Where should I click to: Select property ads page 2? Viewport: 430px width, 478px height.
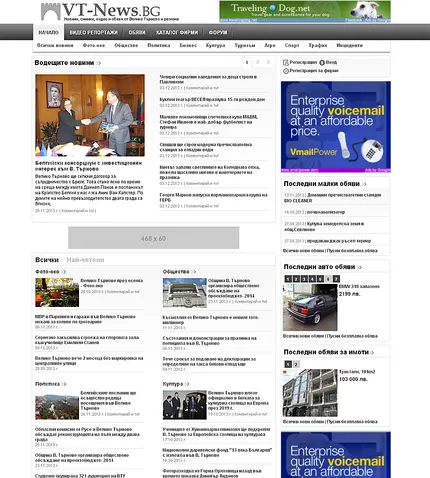[296, 364]
